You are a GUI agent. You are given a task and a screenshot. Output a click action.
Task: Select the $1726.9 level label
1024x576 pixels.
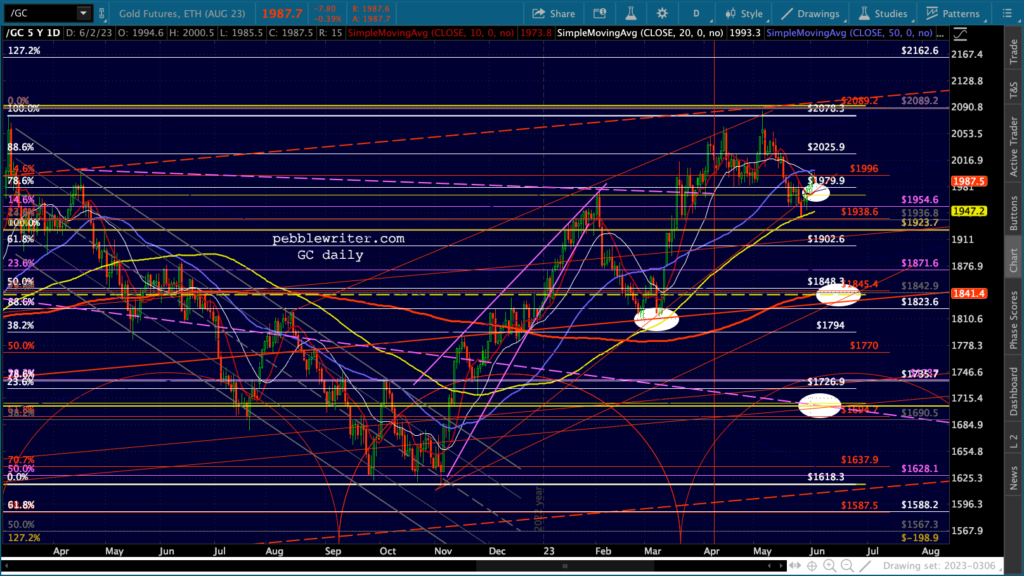[x=825, y=381]
